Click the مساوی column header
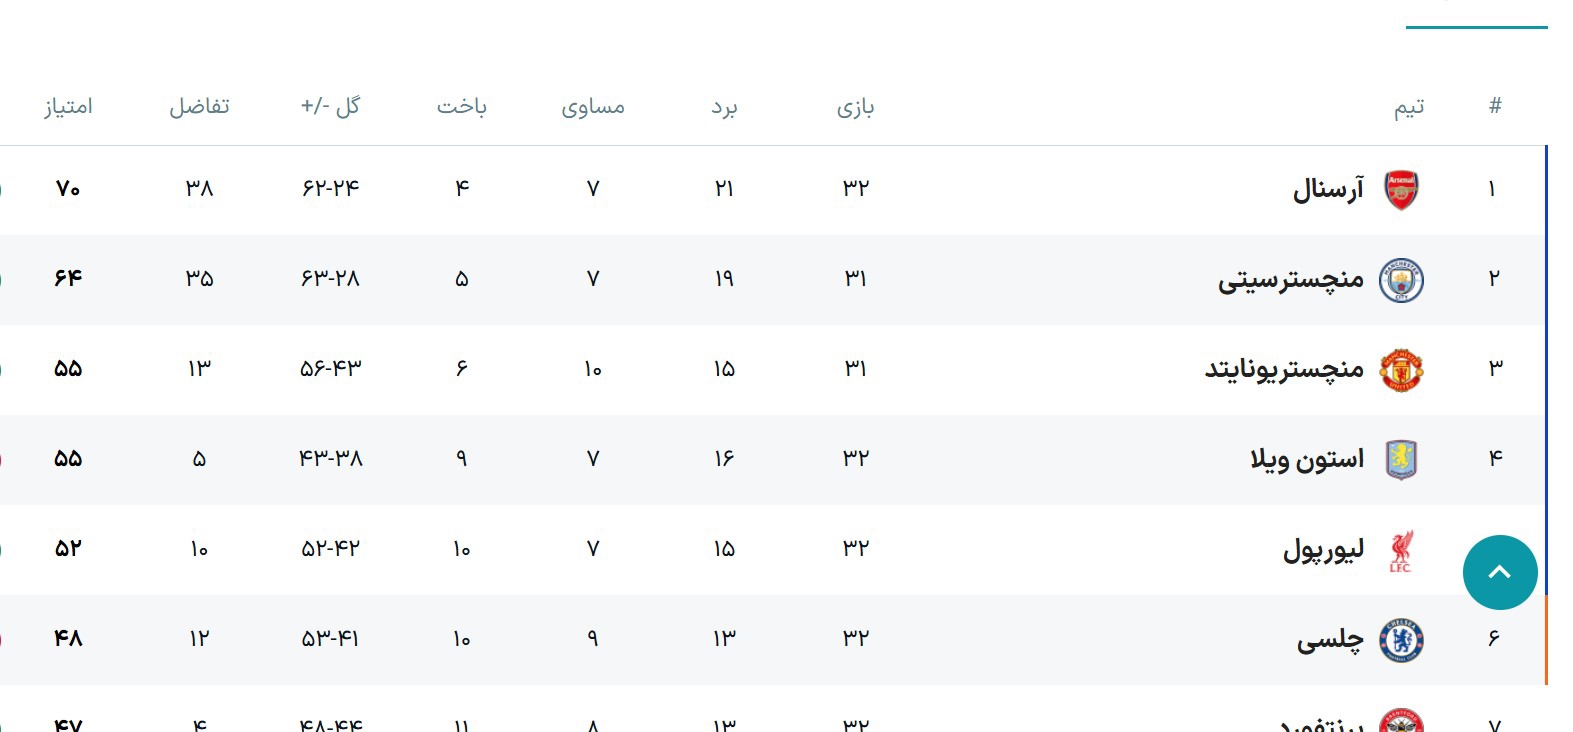Viewport: 1573px width, 732px height. (592, 107)
